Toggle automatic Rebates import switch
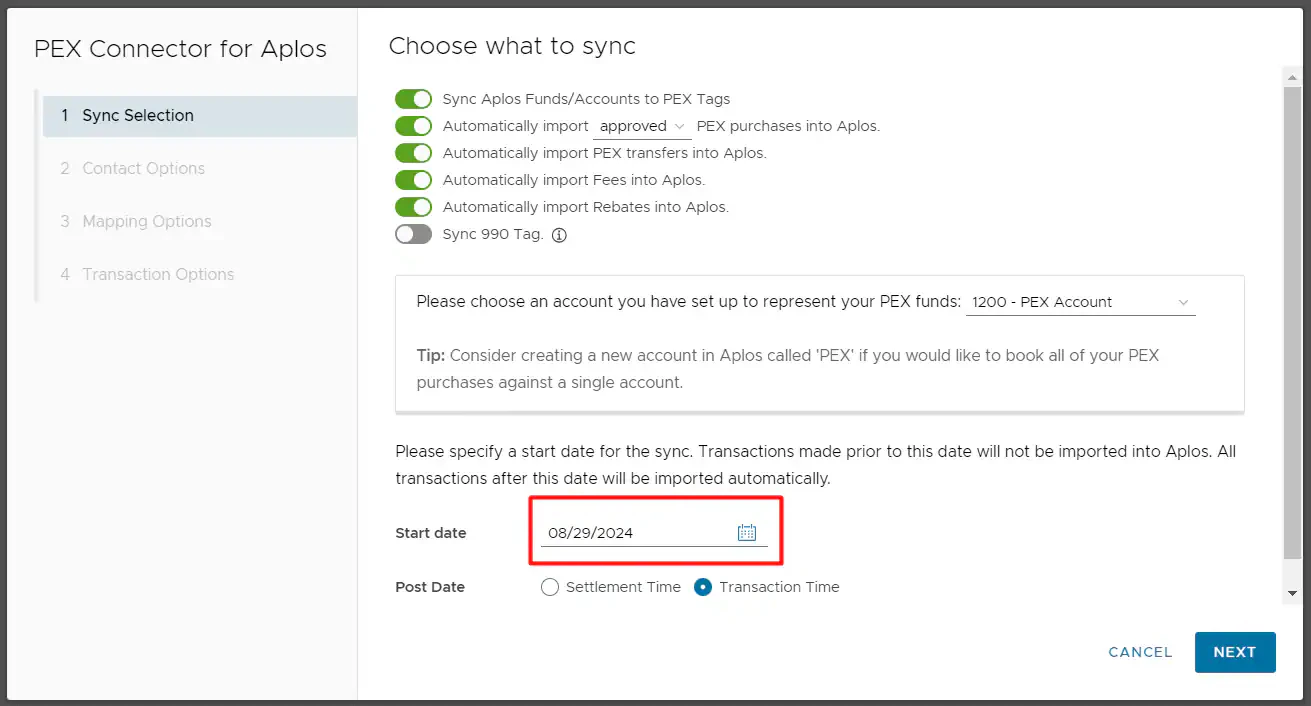This screenshot has width=1311, height=706. (413, 207)
